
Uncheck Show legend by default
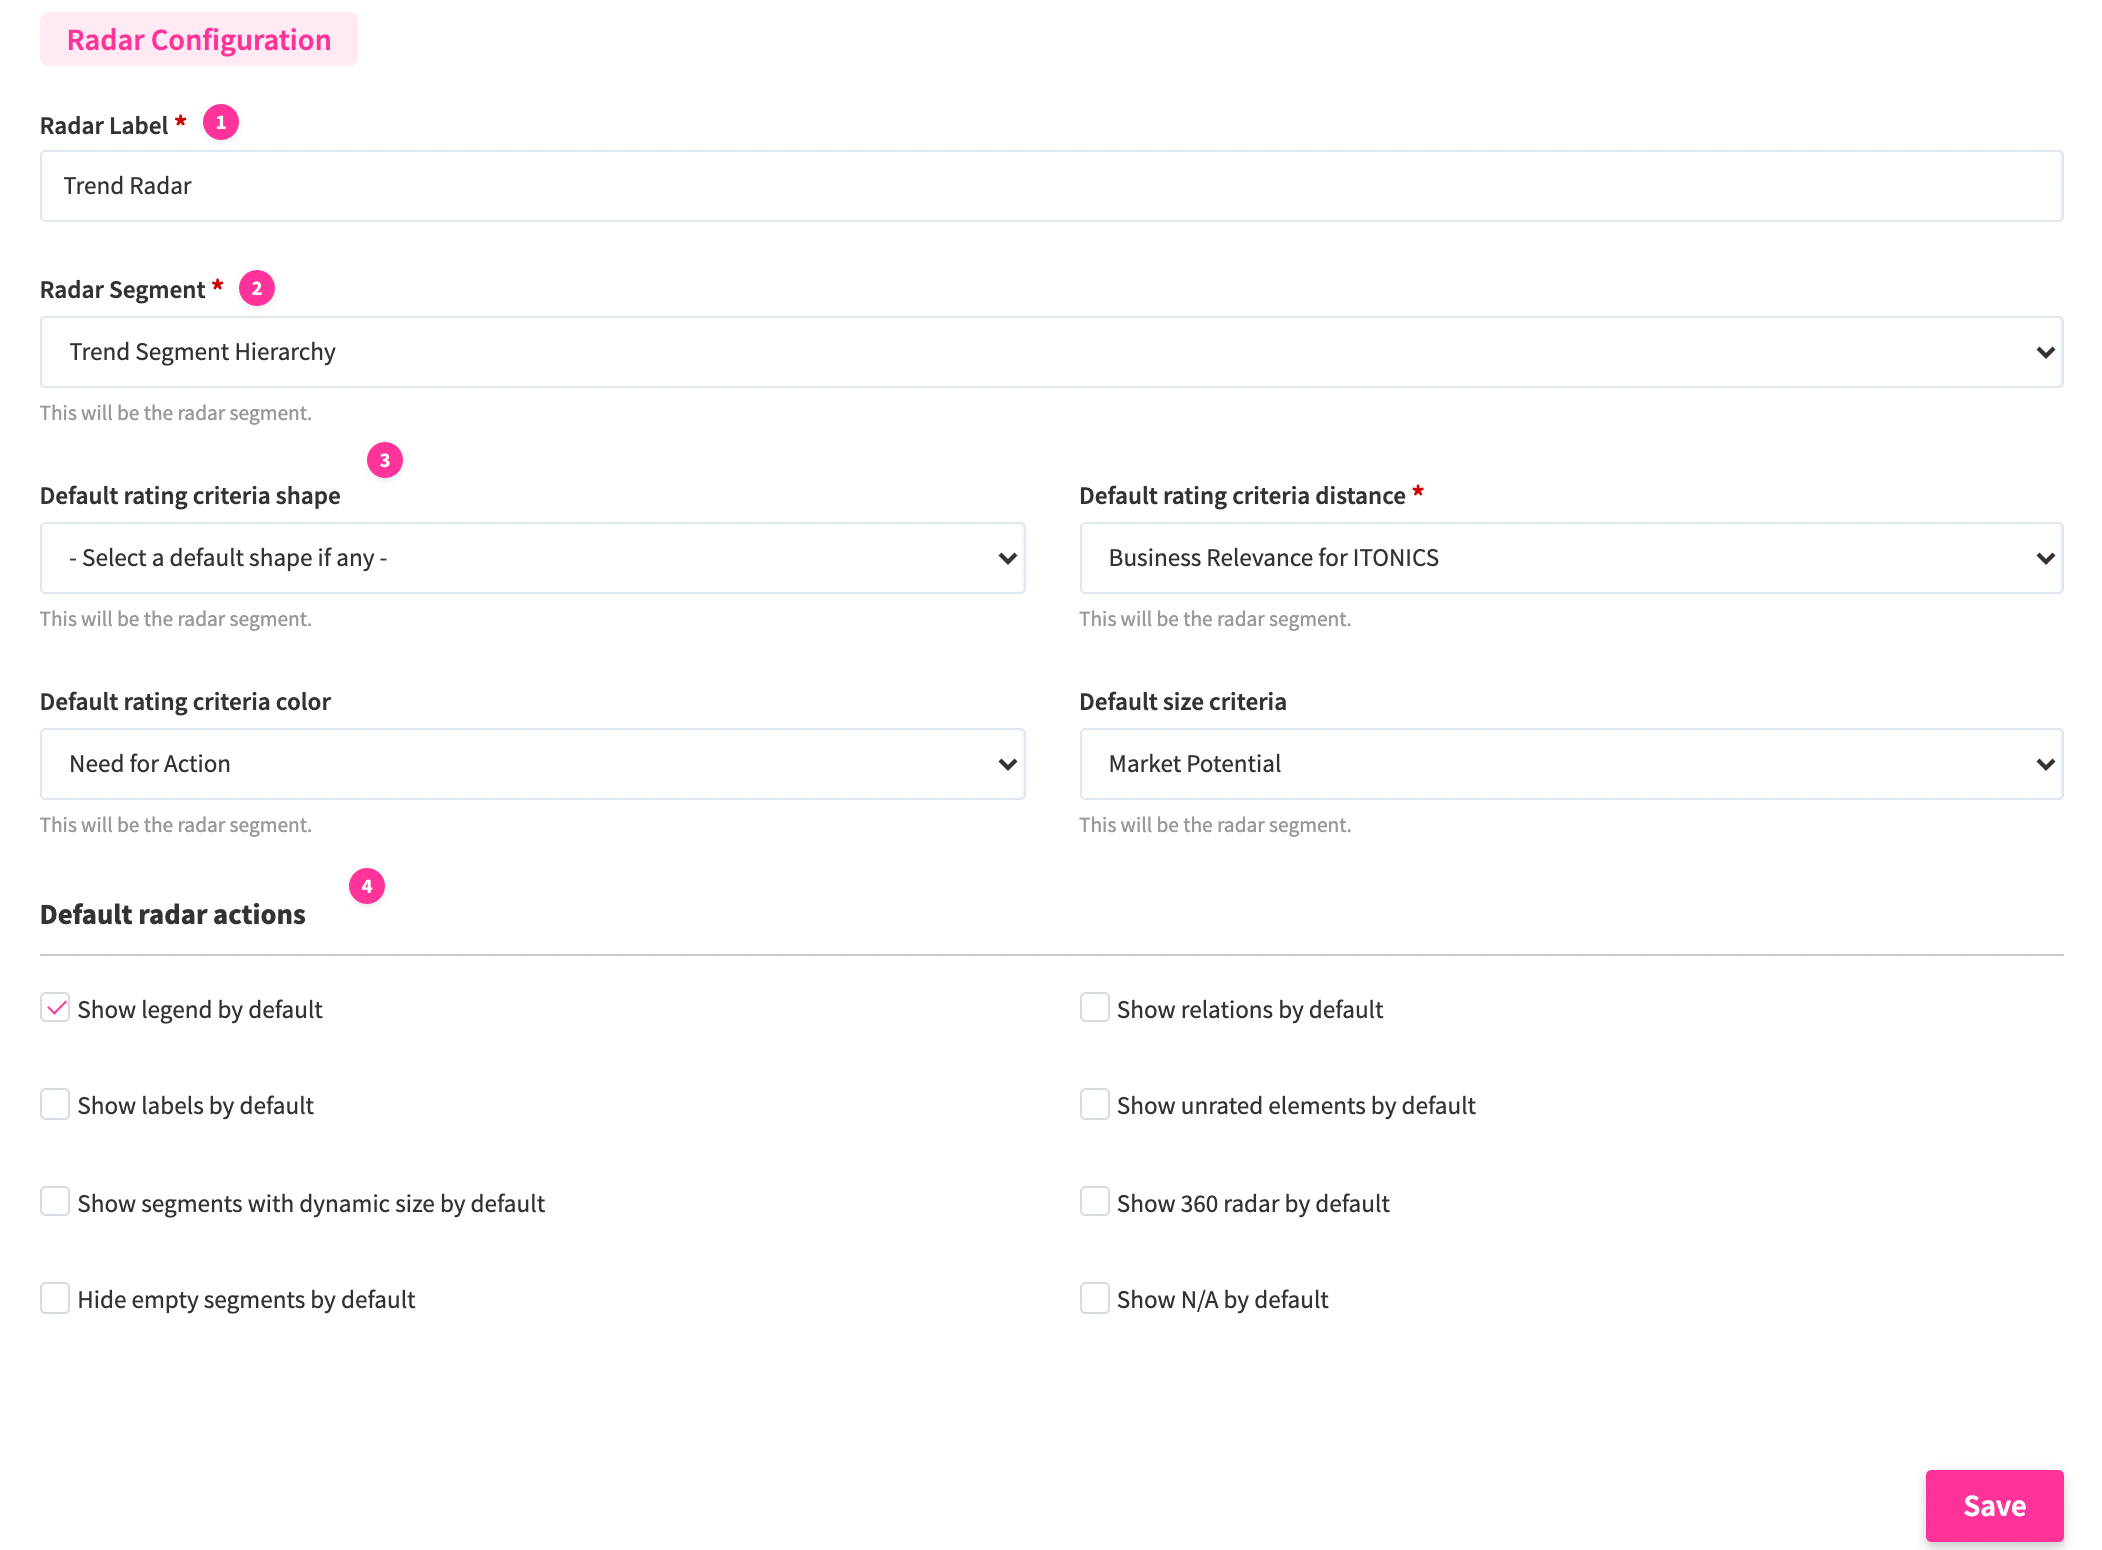coord(55,1008)
